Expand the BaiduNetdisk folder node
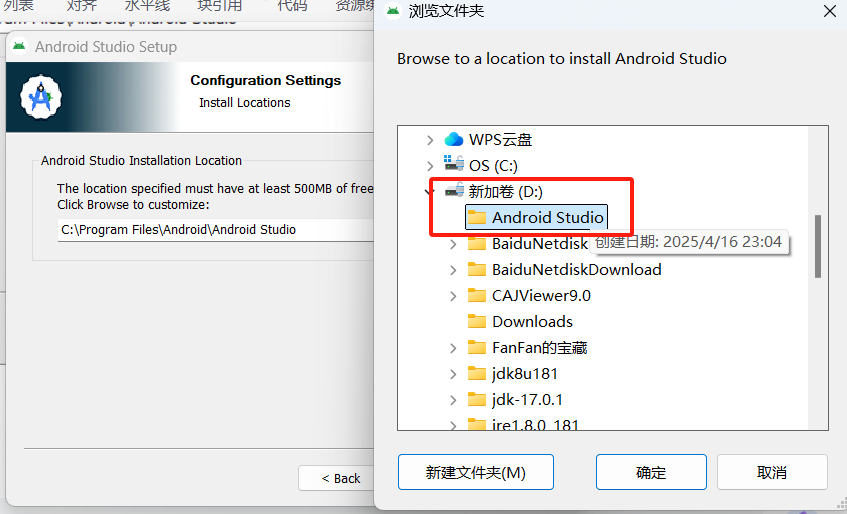This screenshot has width=847, height=514. (453, 244)
